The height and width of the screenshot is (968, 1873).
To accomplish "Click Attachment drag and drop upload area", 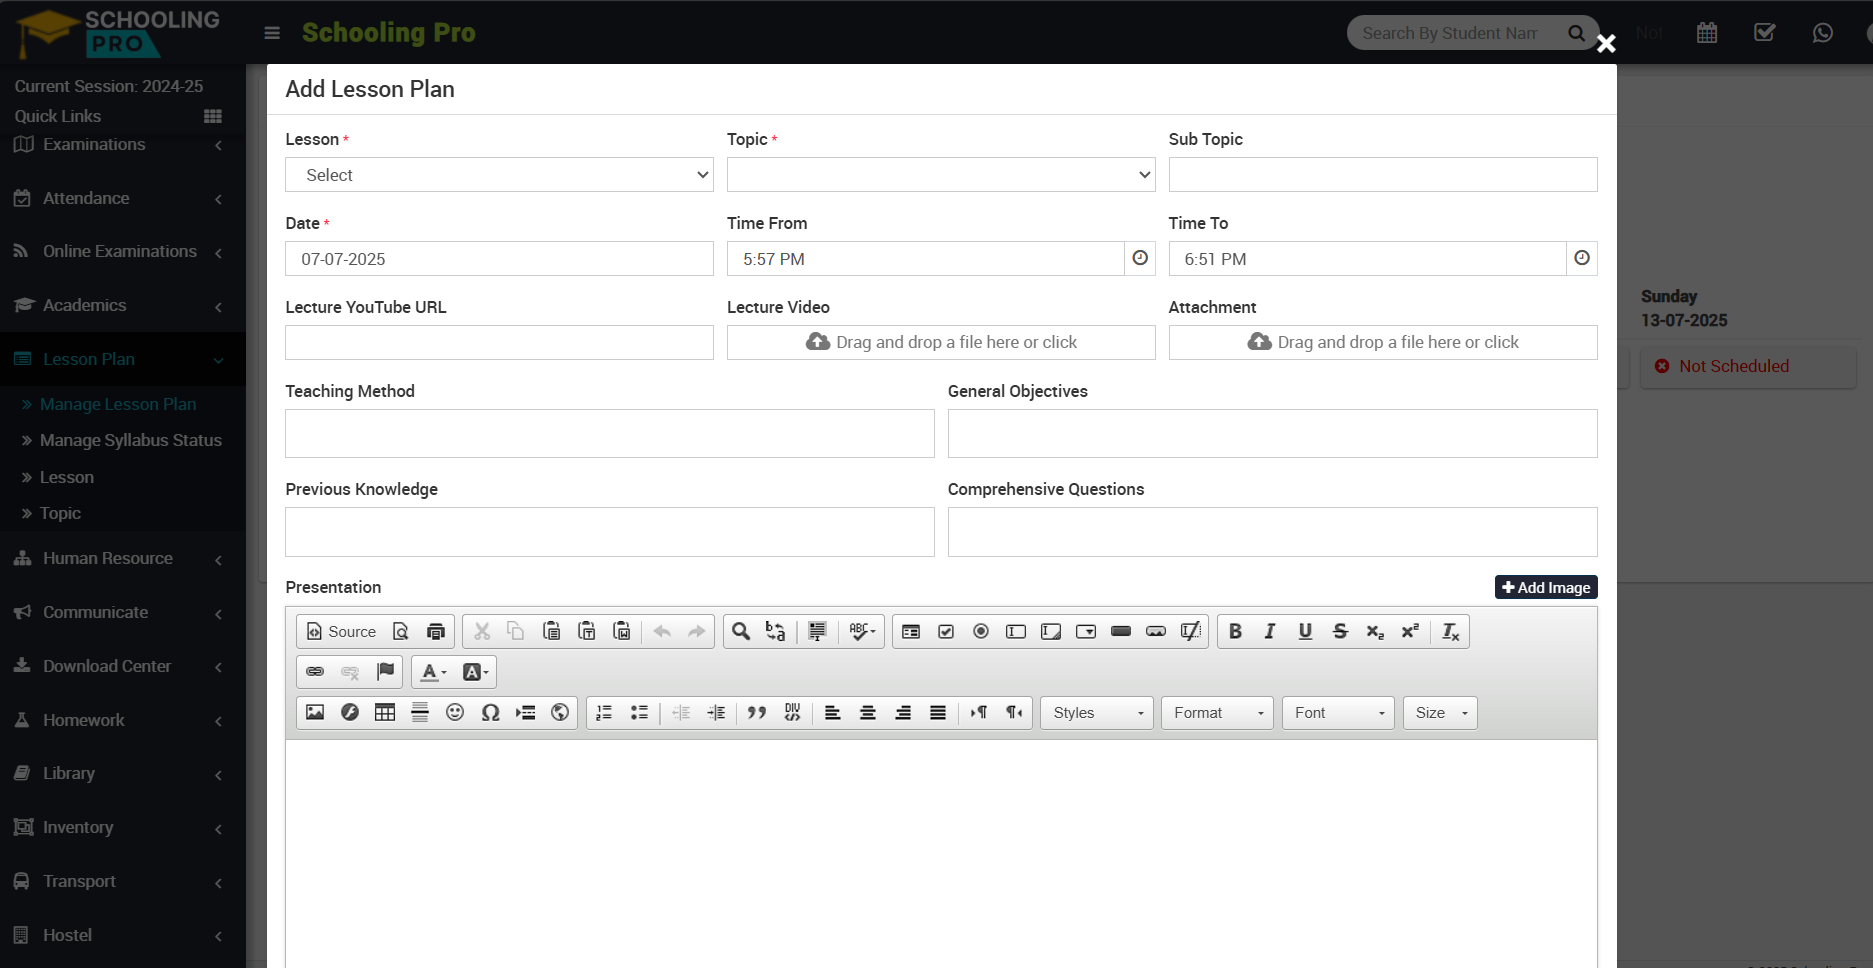I will [x=1383, y=342].
